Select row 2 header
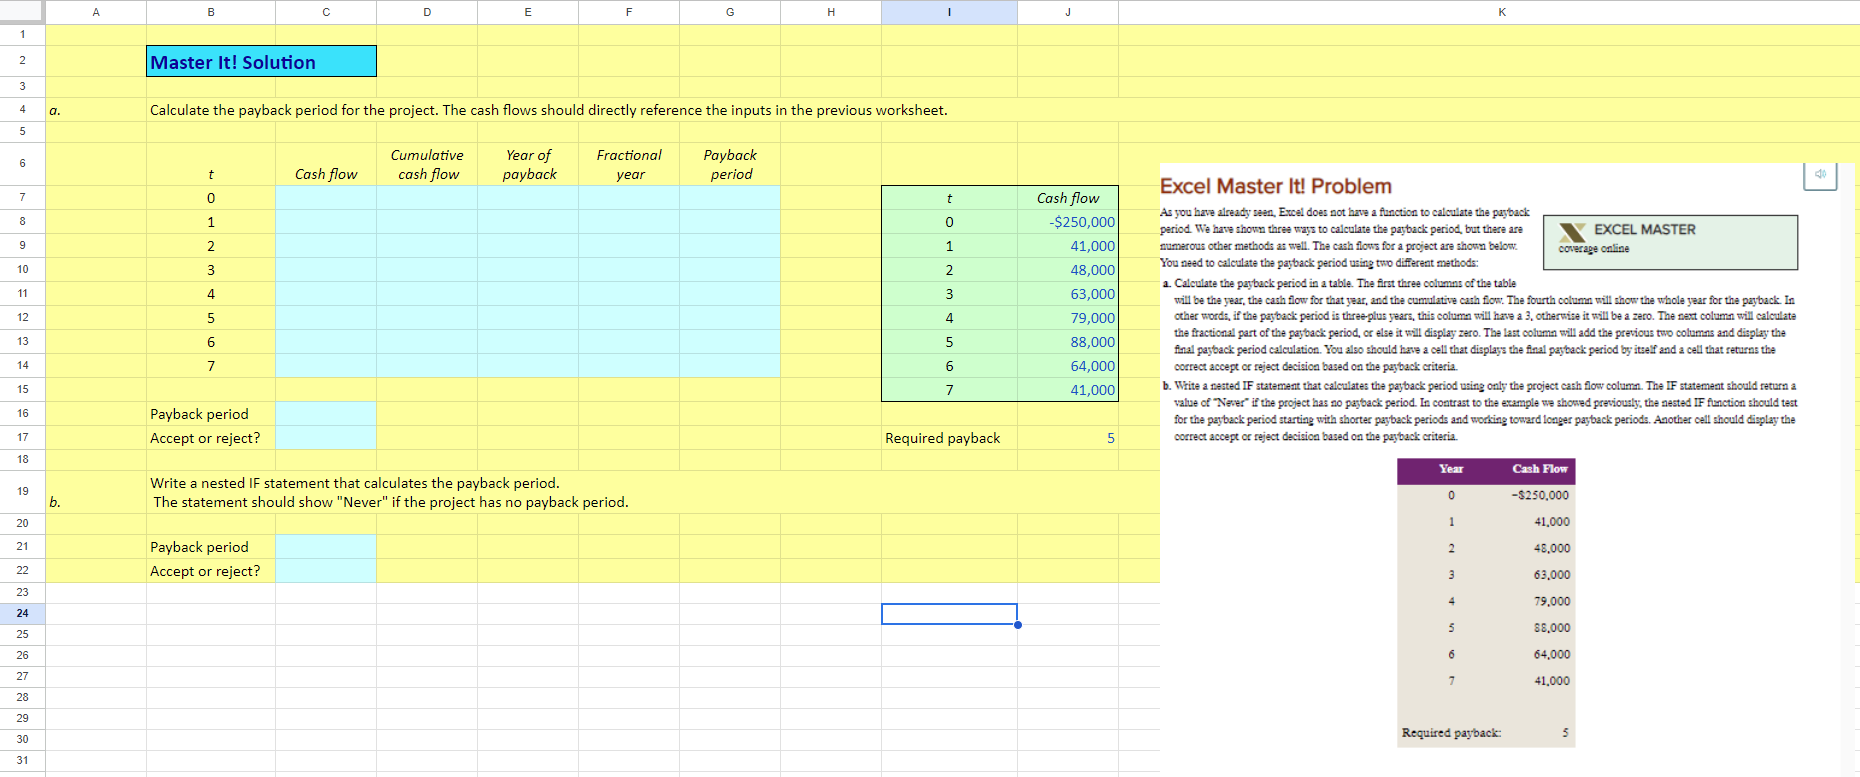1860x777 pixels. 22,60
